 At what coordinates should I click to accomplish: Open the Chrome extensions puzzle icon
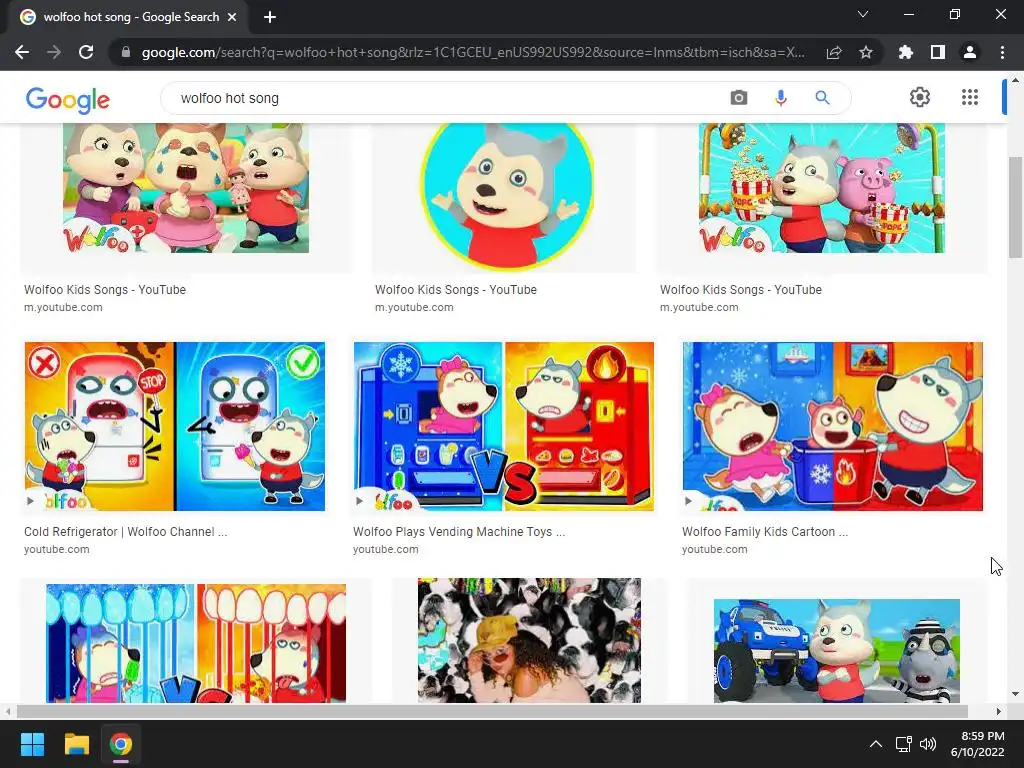[x=906, y=52]
